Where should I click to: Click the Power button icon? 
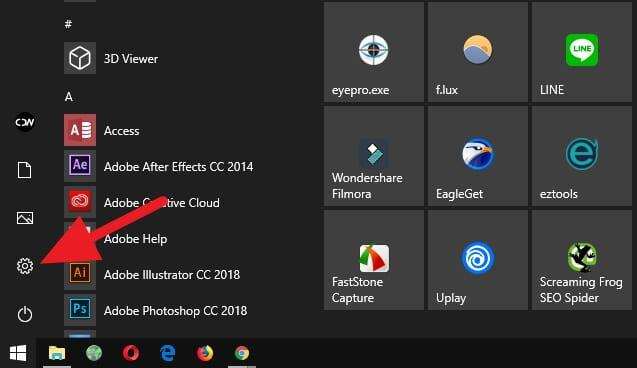(25, 314)
